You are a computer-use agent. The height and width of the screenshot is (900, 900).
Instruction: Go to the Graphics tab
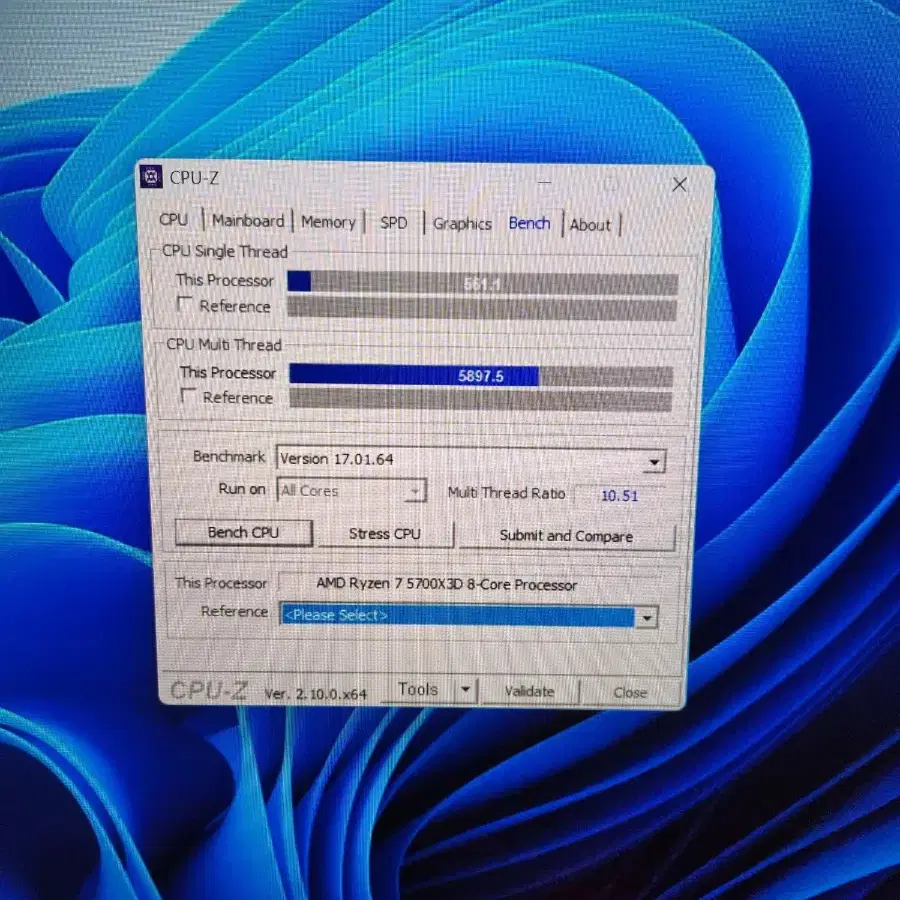pyautogui.click(x=463, y=224)
